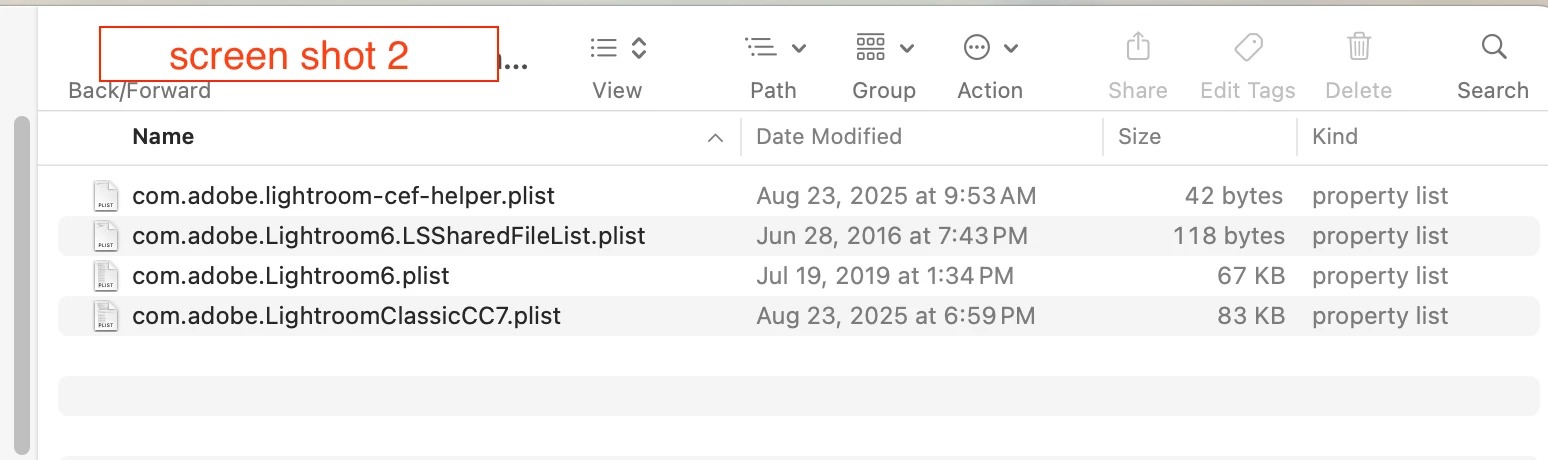Expand the Group dropdown chevron

pyautogui.click(x=907, y=48)
